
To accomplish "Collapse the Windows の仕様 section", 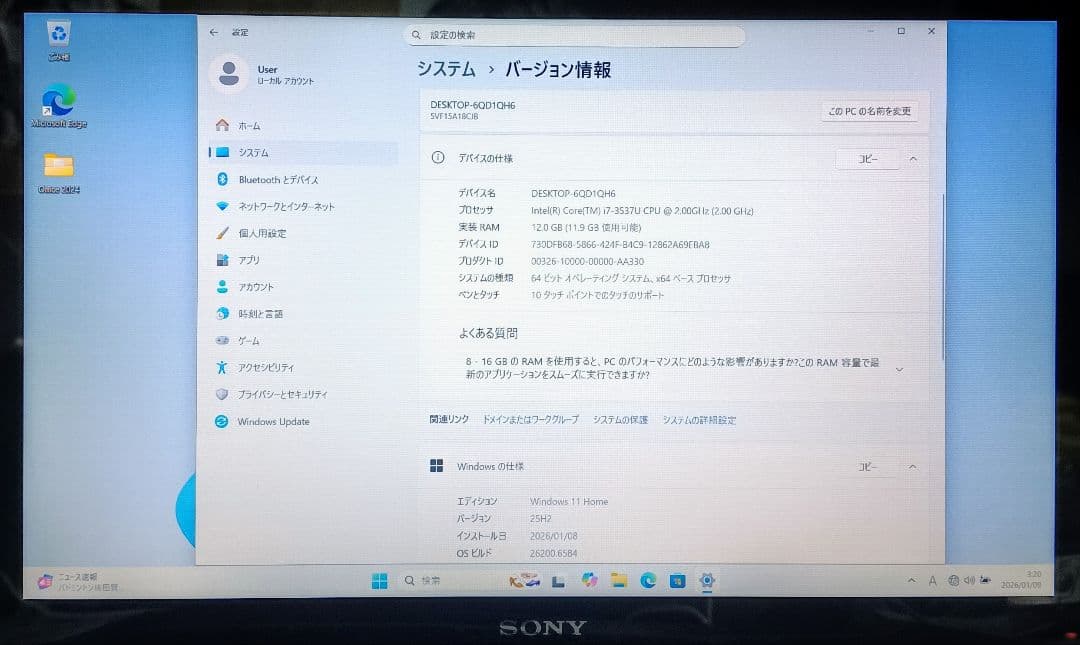I will pyautogui.click(x=912, y=466).
